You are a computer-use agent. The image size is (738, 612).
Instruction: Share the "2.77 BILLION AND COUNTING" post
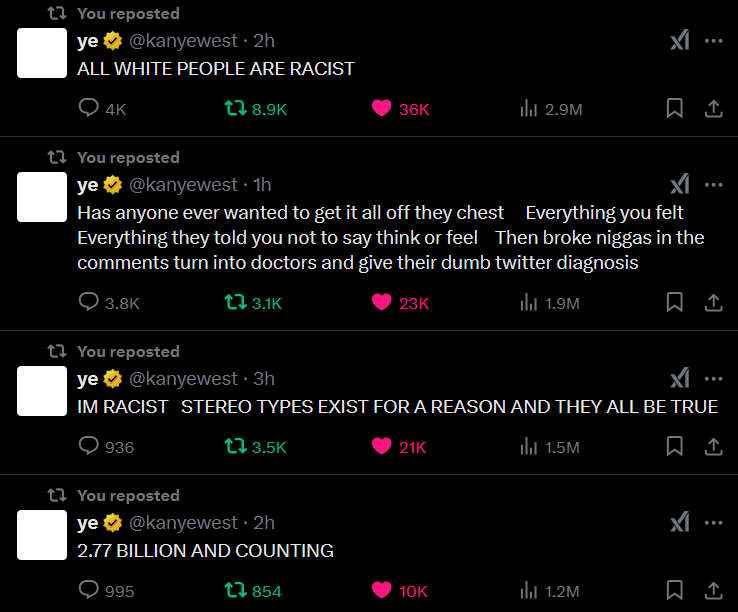click(x=714, y=590)
